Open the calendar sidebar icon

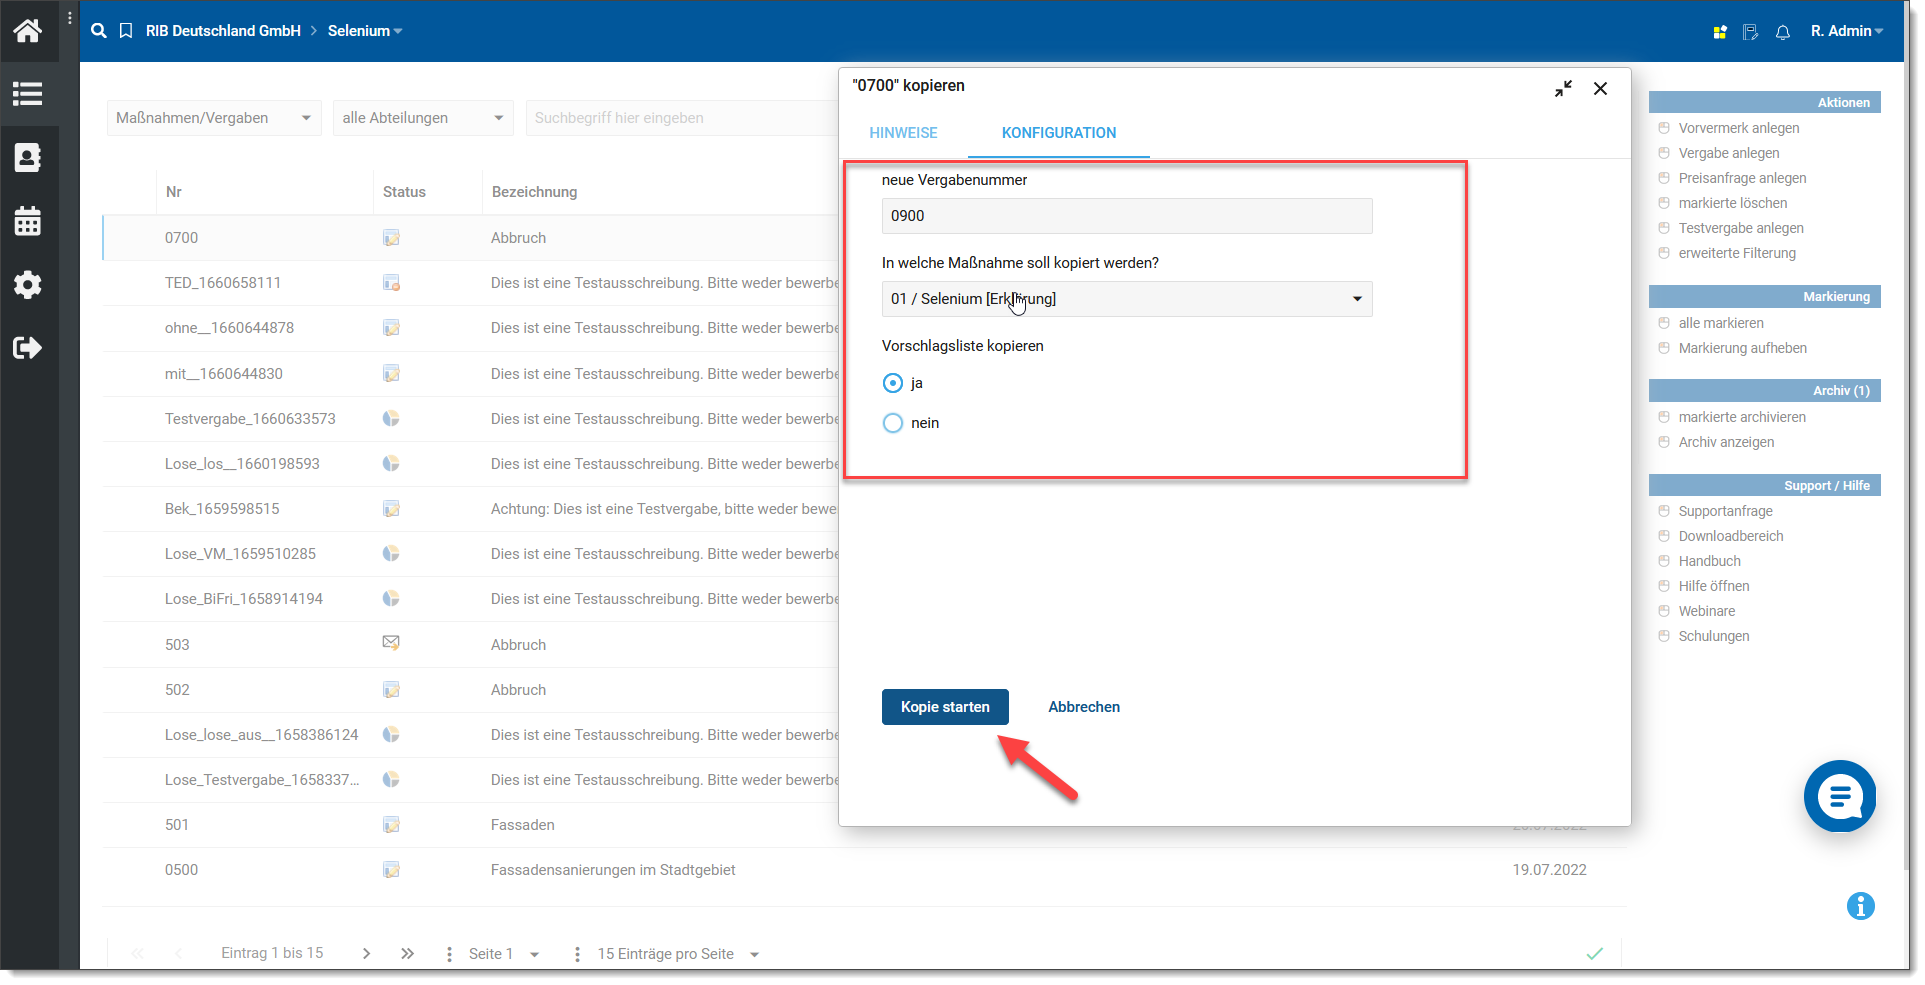click(x=28, y=221)
